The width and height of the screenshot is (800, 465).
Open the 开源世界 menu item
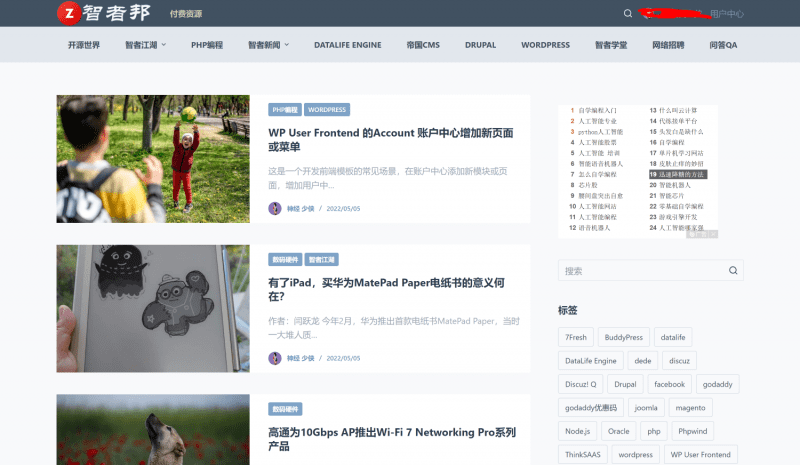84,45
